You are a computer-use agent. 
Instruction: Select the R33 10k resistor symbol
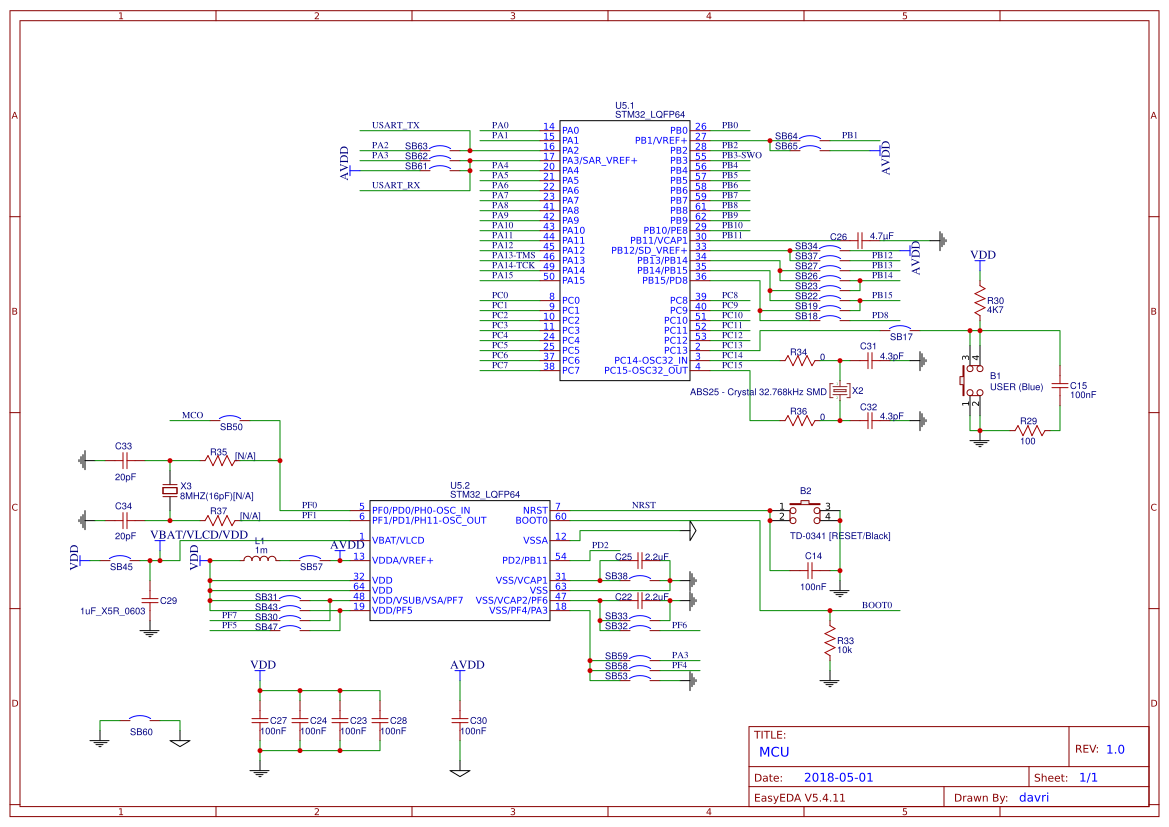click(x=829, y=643)
